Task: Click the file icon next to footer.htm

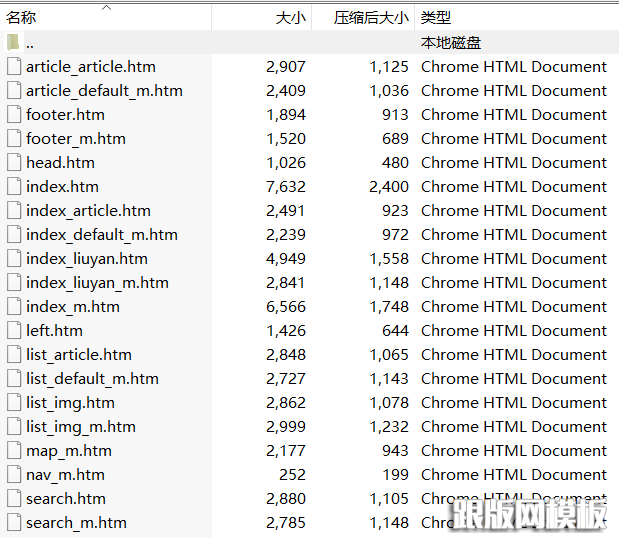Action: coord(13,115)
